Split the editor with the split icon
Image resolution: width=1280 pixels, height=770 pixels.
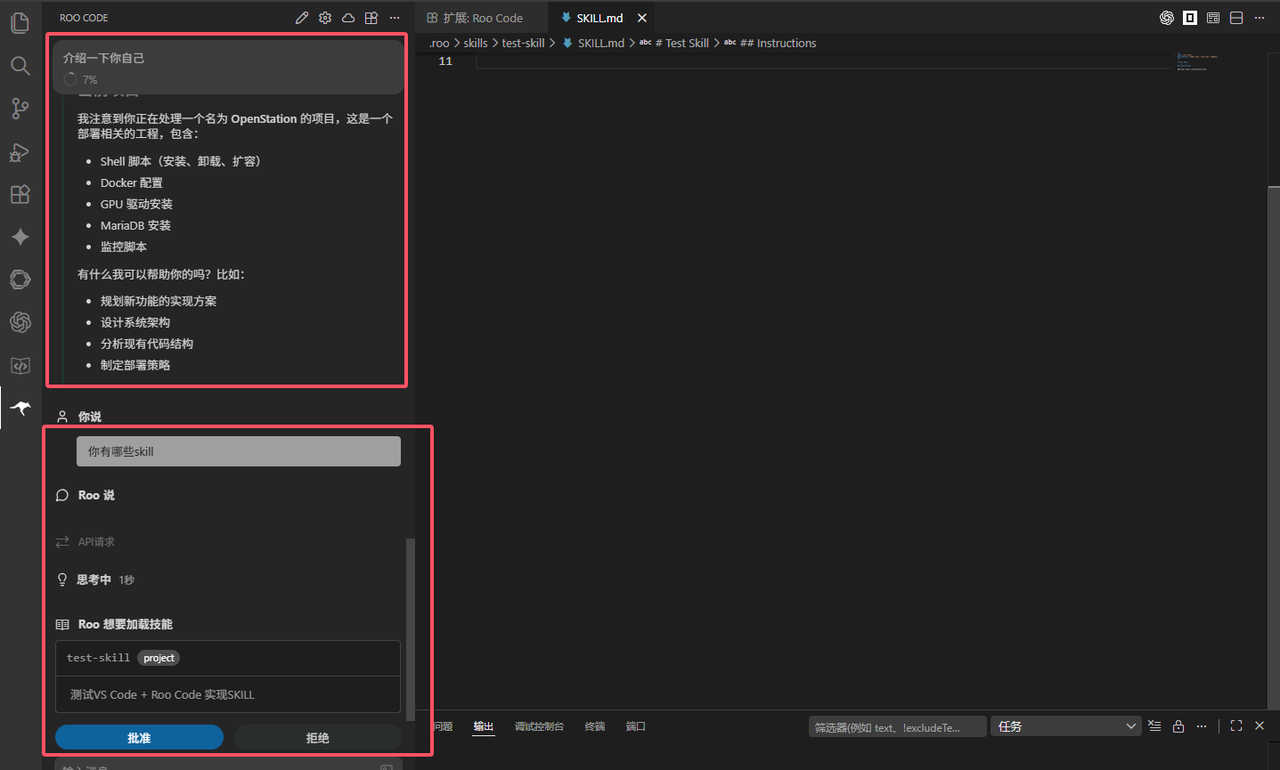point(1236,18)
